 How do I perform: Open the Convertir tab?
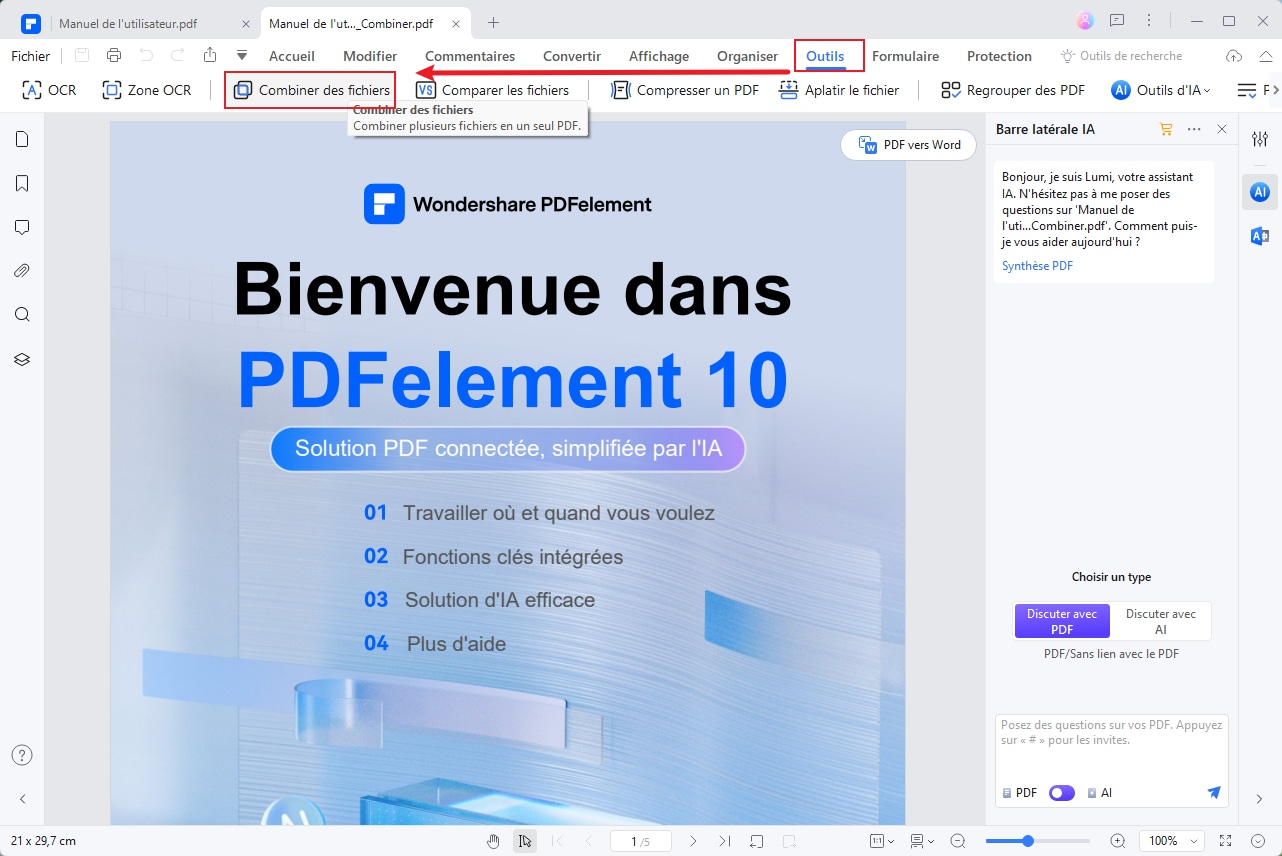[572, 56]
